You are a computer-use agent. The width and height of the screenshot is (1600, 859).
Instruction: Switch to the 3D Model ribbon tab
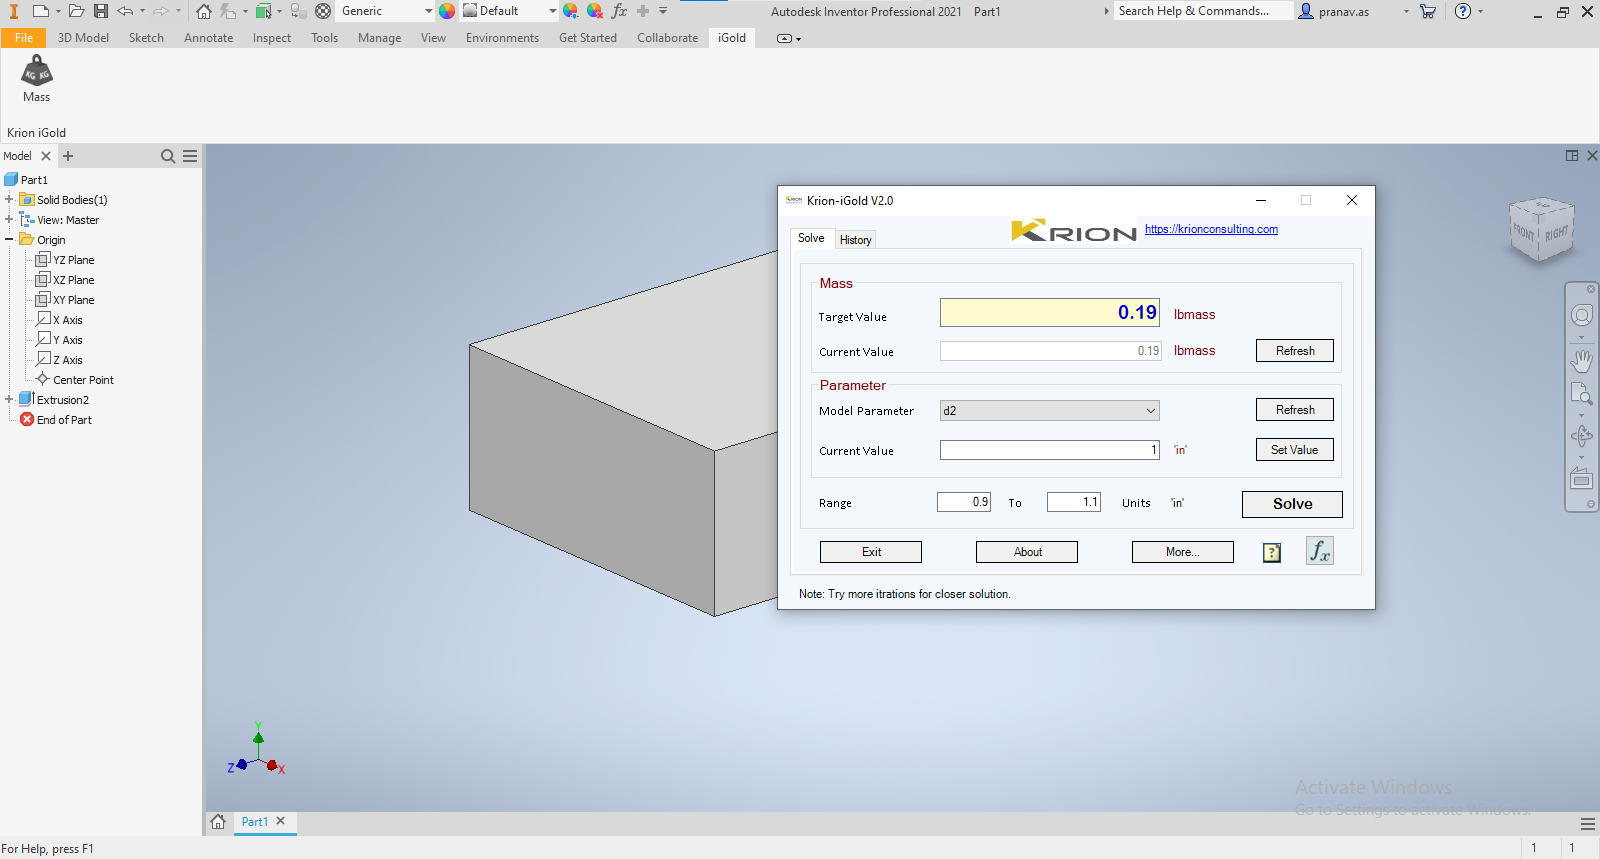coord(83,38)
